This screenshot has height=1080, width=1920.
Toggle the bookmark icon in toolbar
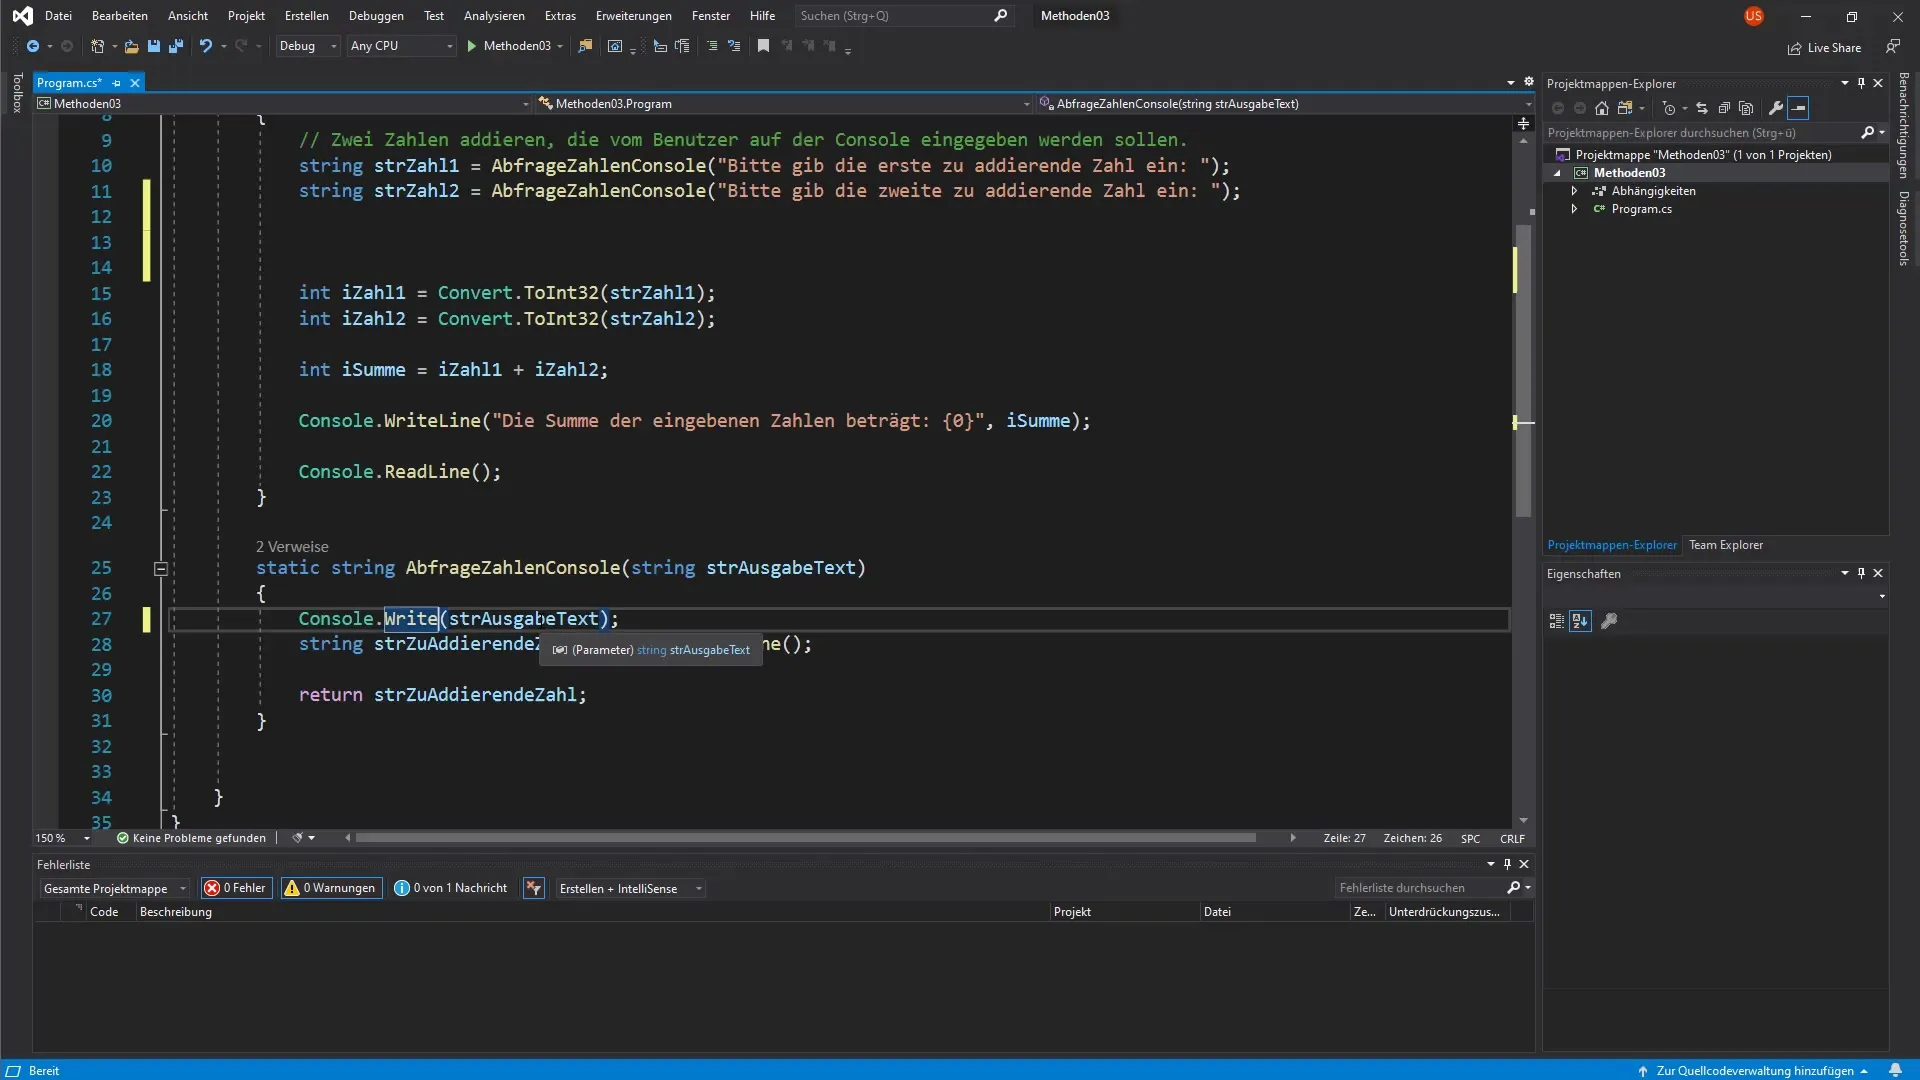[x=763, y=46]
